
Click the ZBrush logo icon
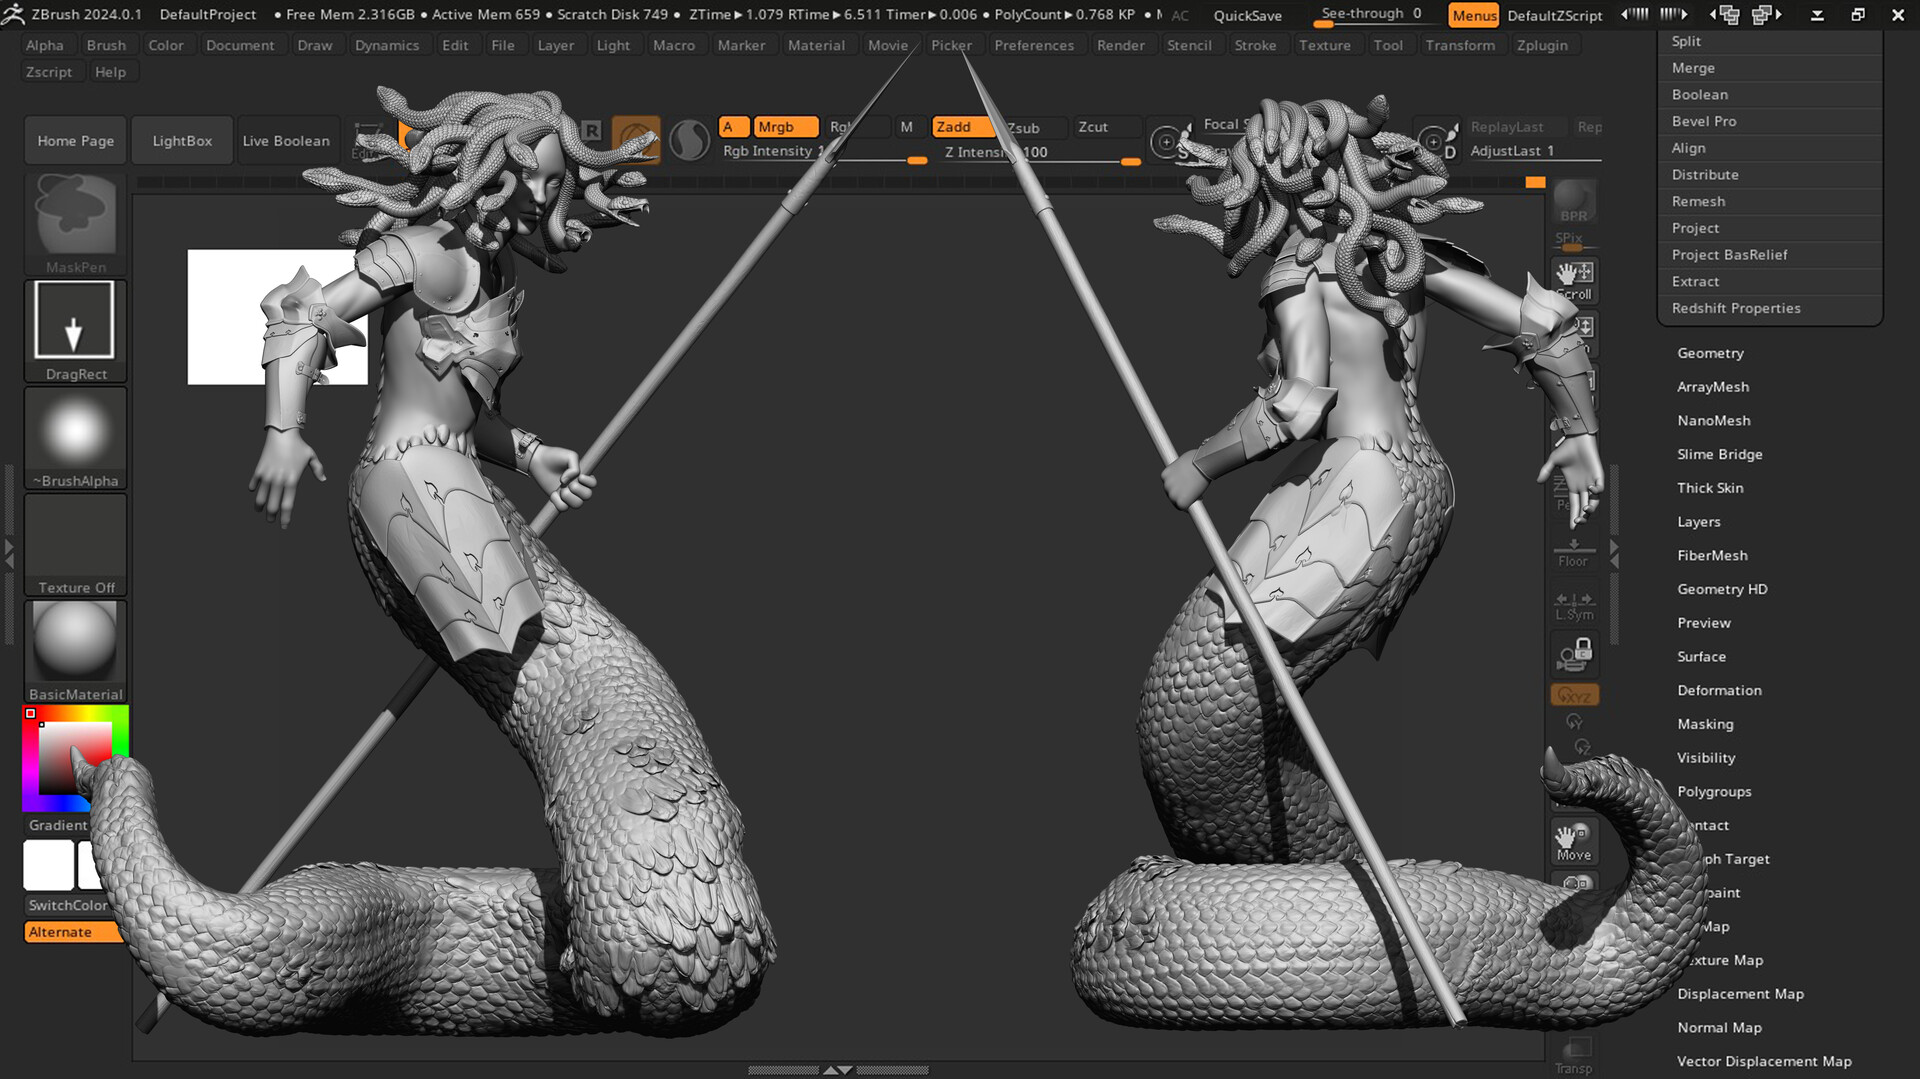tap(13, 14)
